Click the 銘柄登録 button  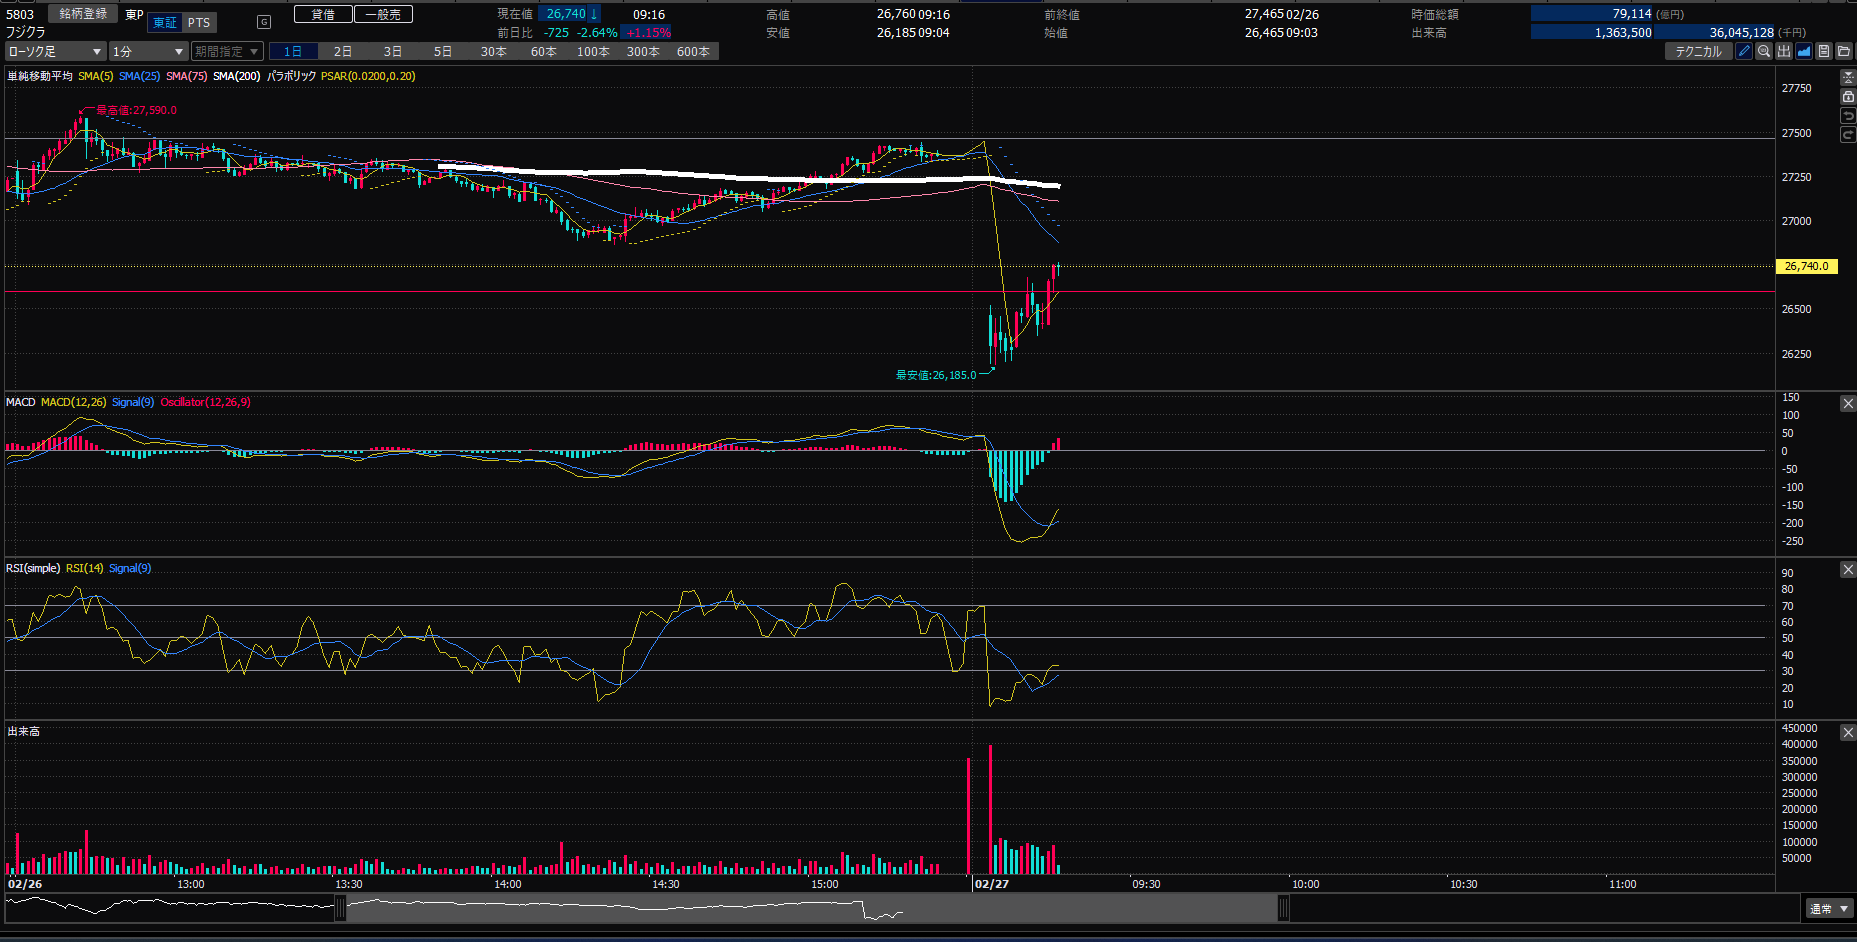coord(83,14)
